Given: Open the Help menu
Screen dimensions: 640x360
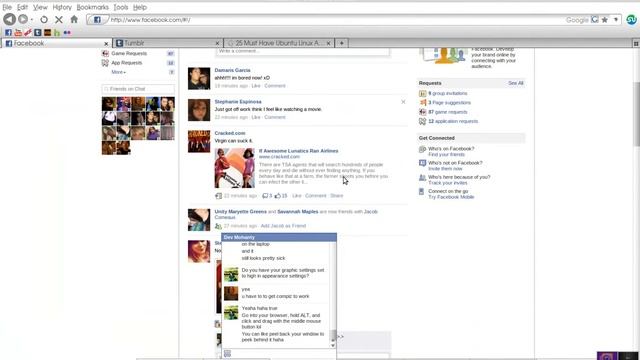Looking at the screenshot, I should [x=140, y=7].
